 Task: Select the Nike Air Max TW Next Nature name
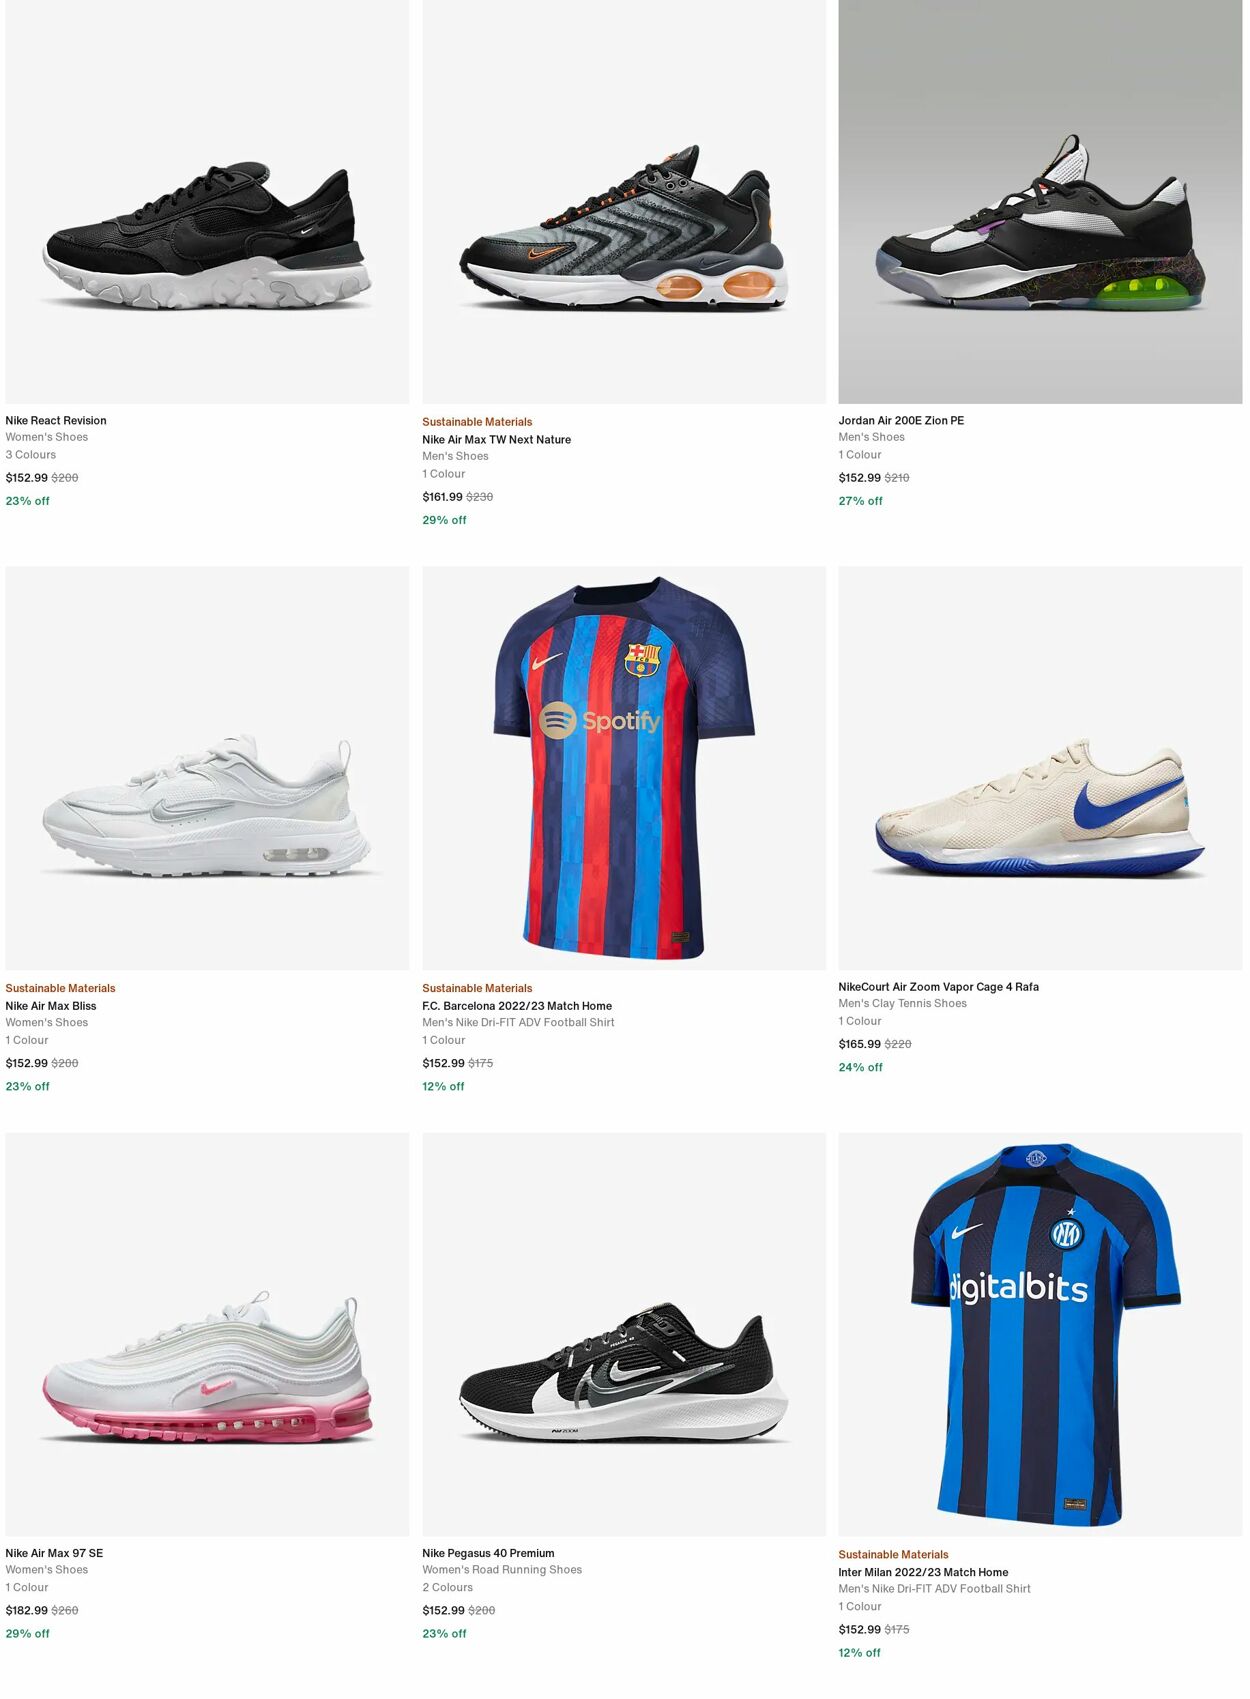tap(495, 439)
